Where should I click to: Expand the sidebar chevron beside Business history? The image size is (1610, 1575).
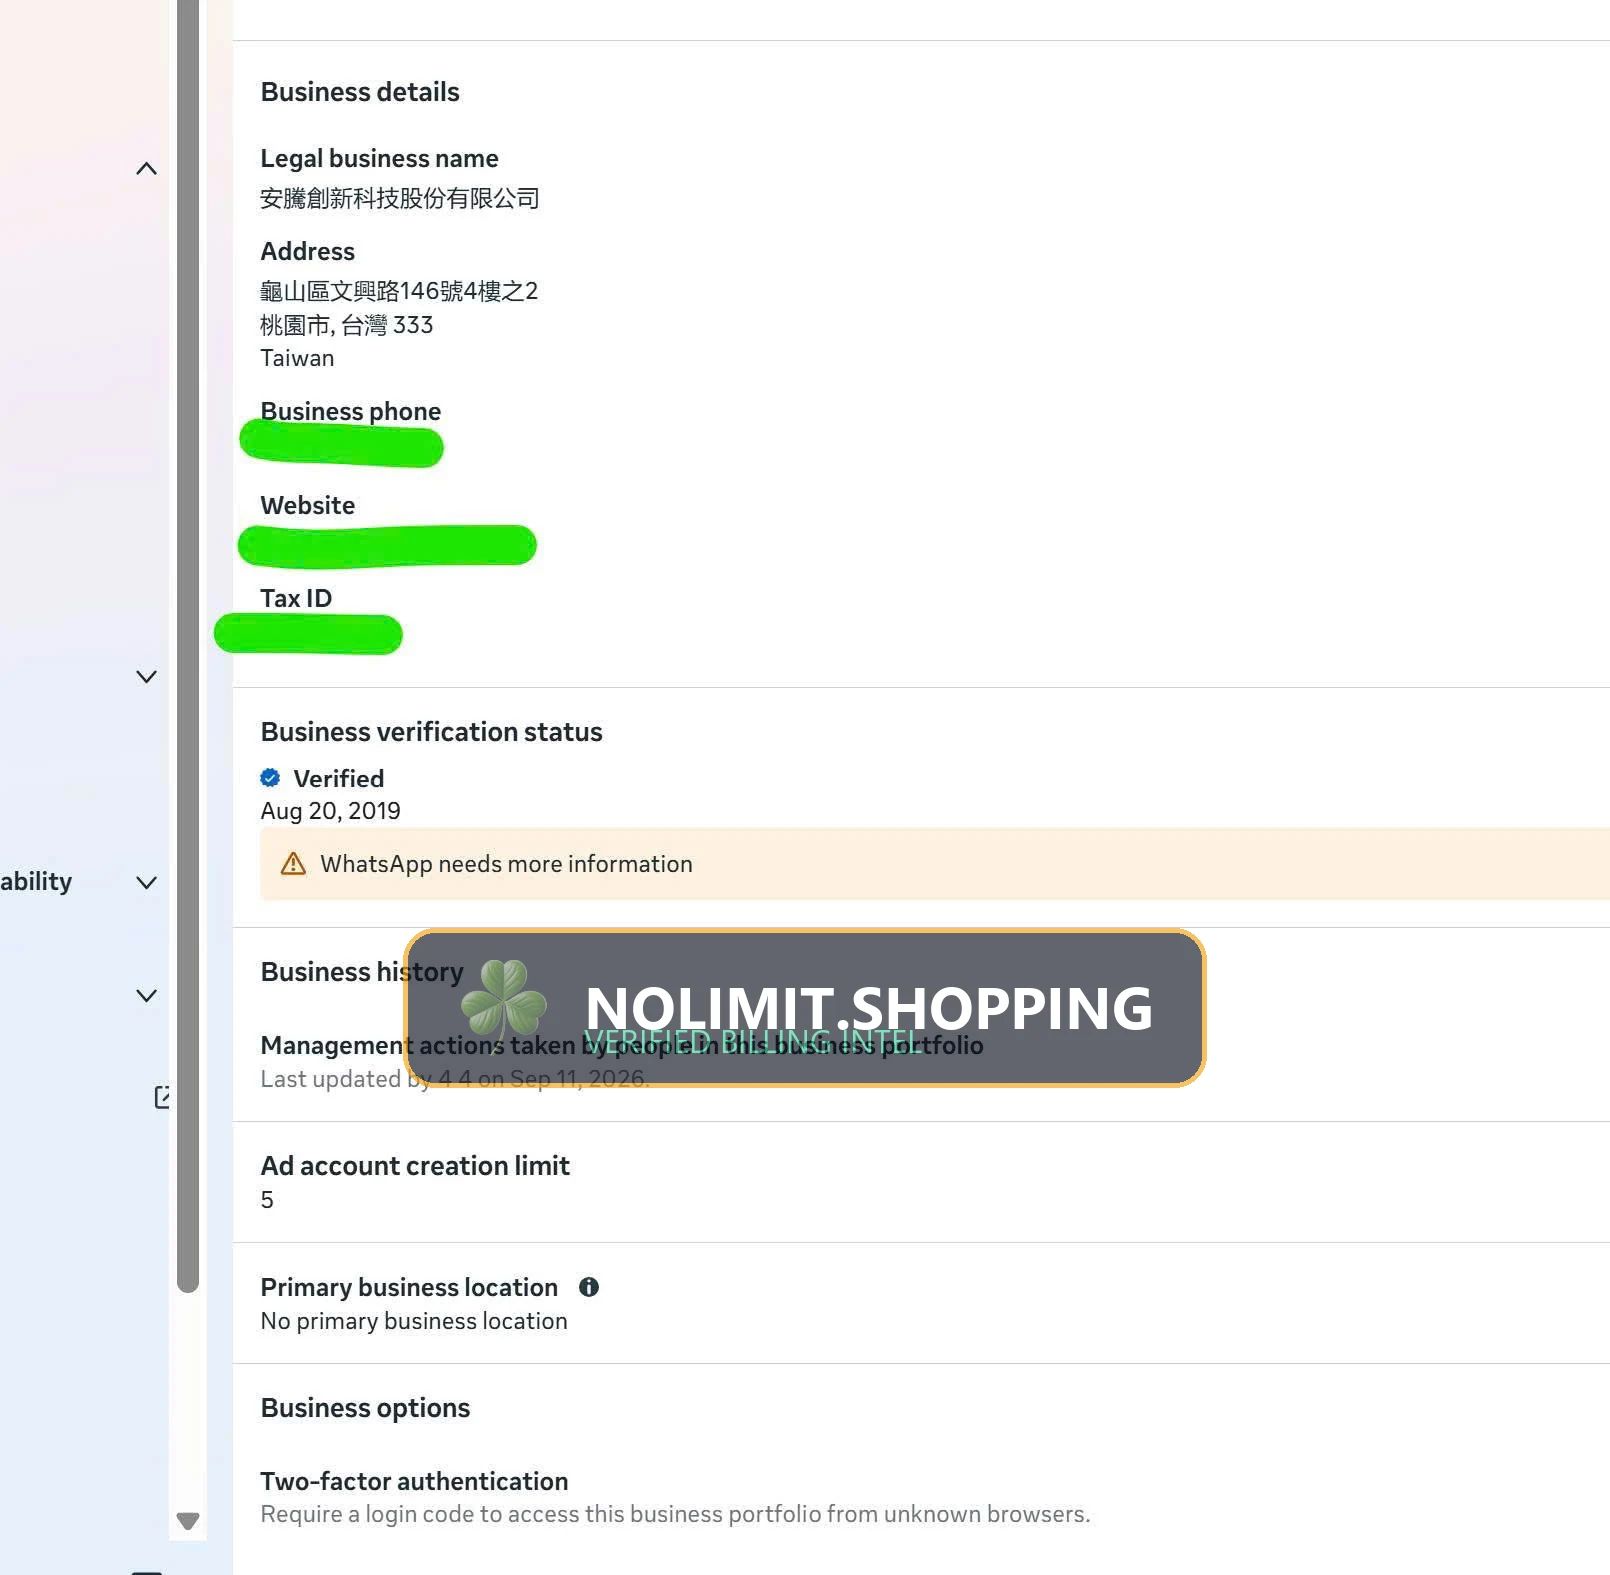click(146, 995)
